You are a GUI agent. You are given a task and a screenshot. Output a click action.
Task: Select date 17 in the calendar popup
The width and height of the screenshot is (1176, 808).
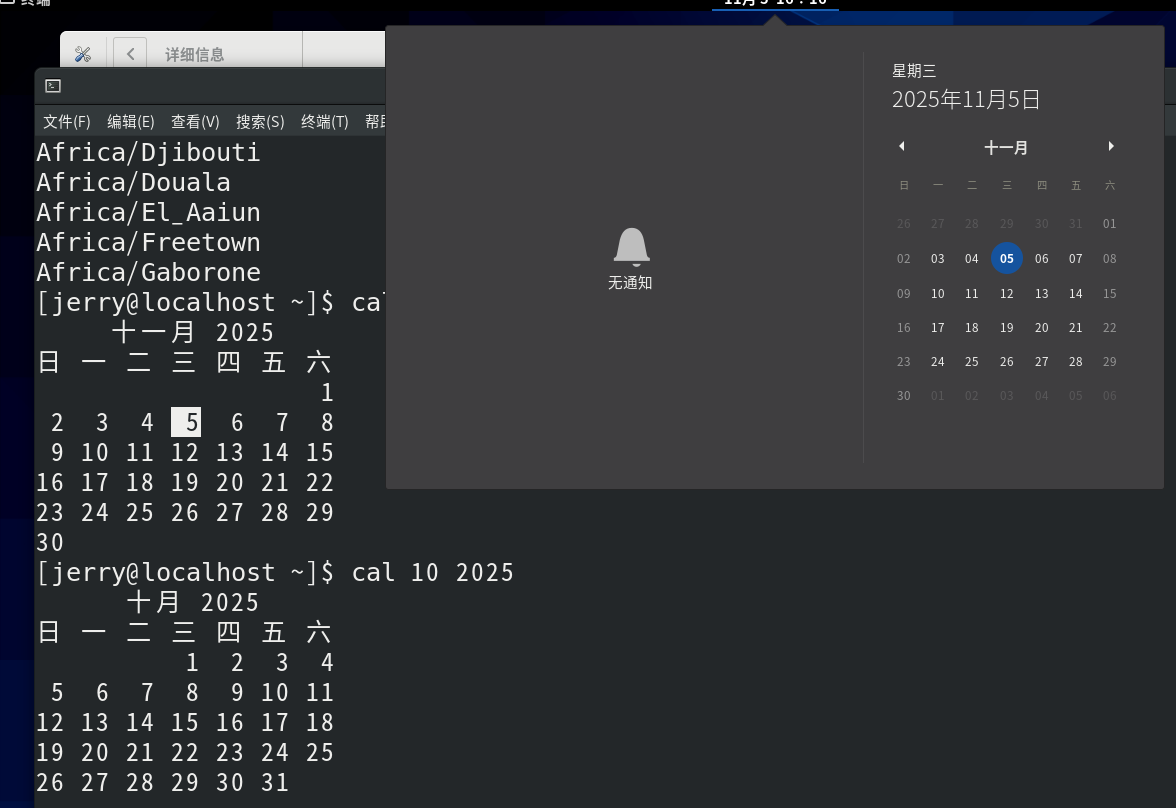click(938, 328)
